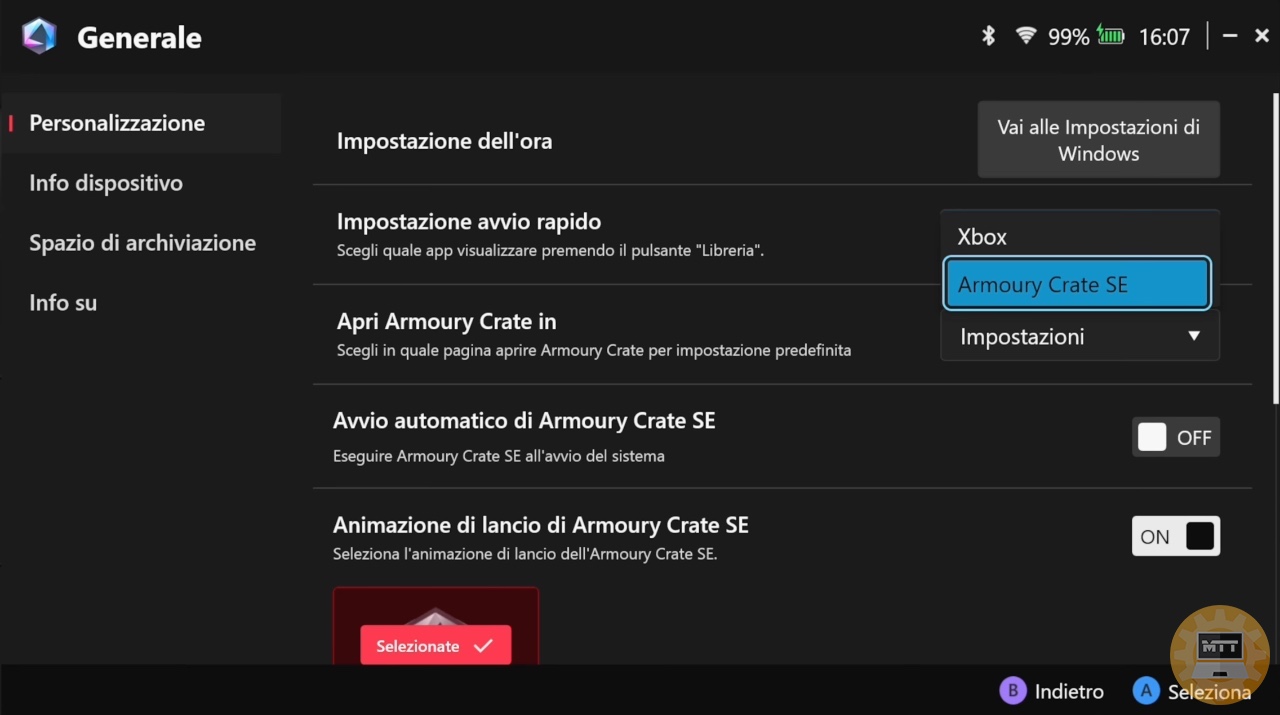Go to the Personalizzazione section
Viewport: 1280px width, 715px height.
(x=117, y=123)
